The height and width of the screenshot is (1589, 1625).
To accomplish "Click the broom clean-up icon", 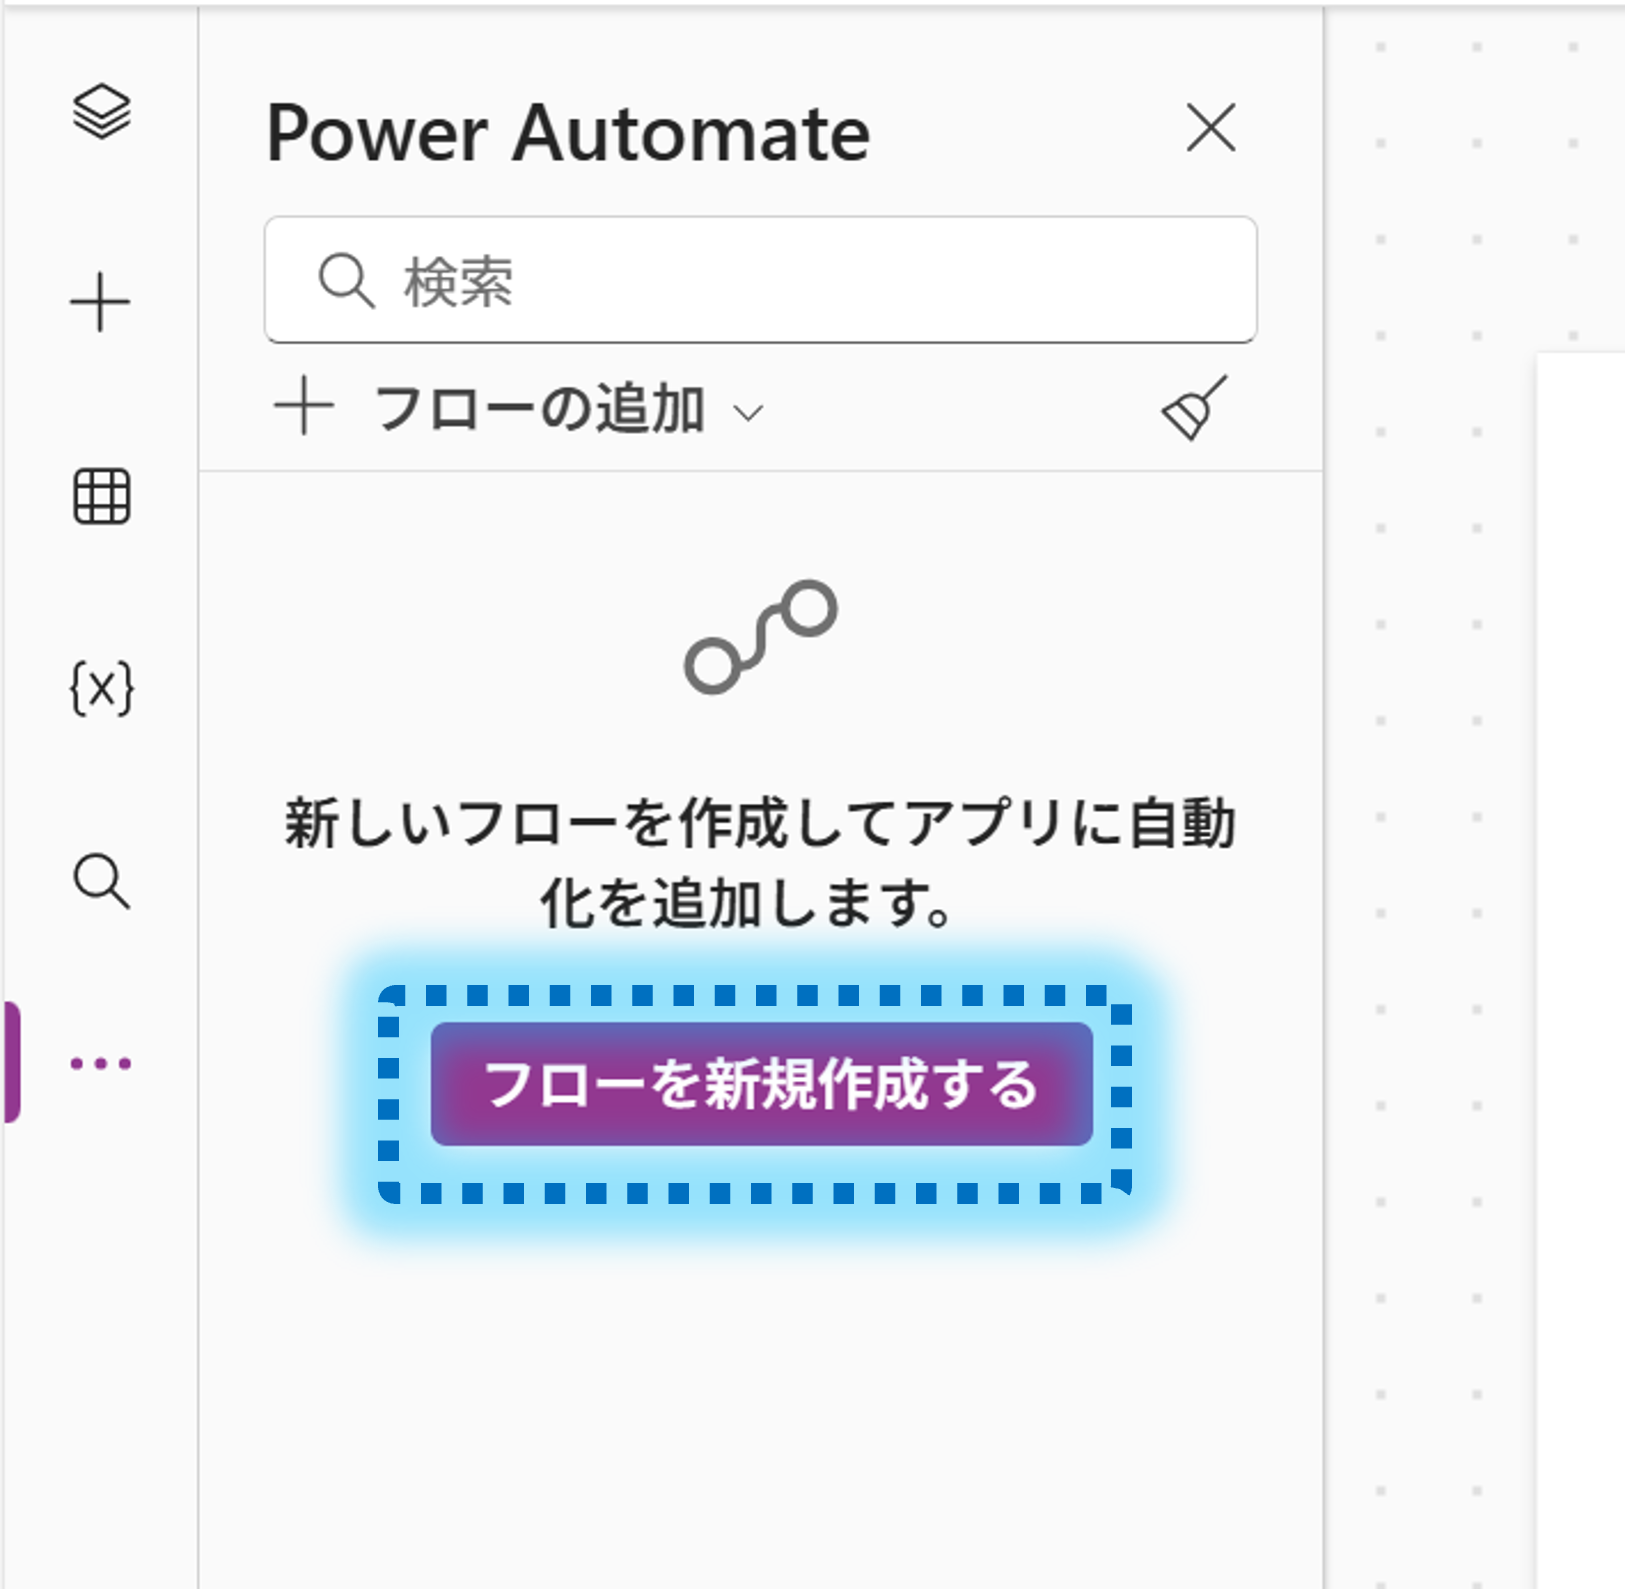I will [x=1194, y=408].
